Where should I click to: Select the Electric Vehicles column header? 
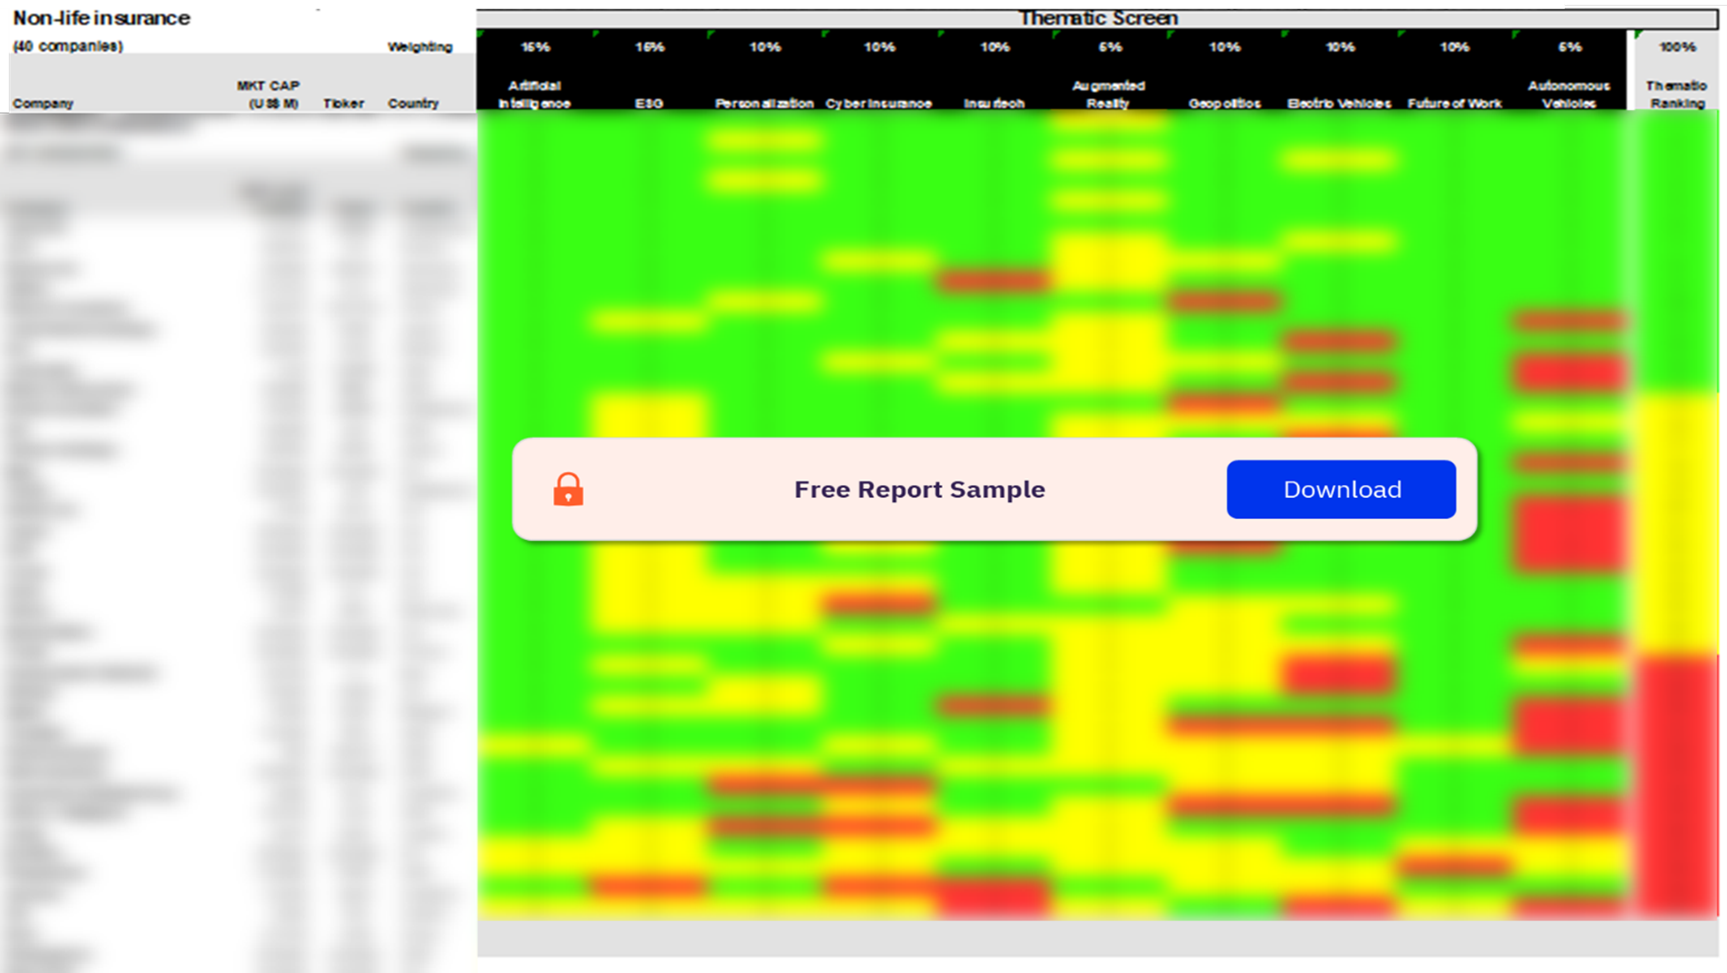coord(1339,103)
